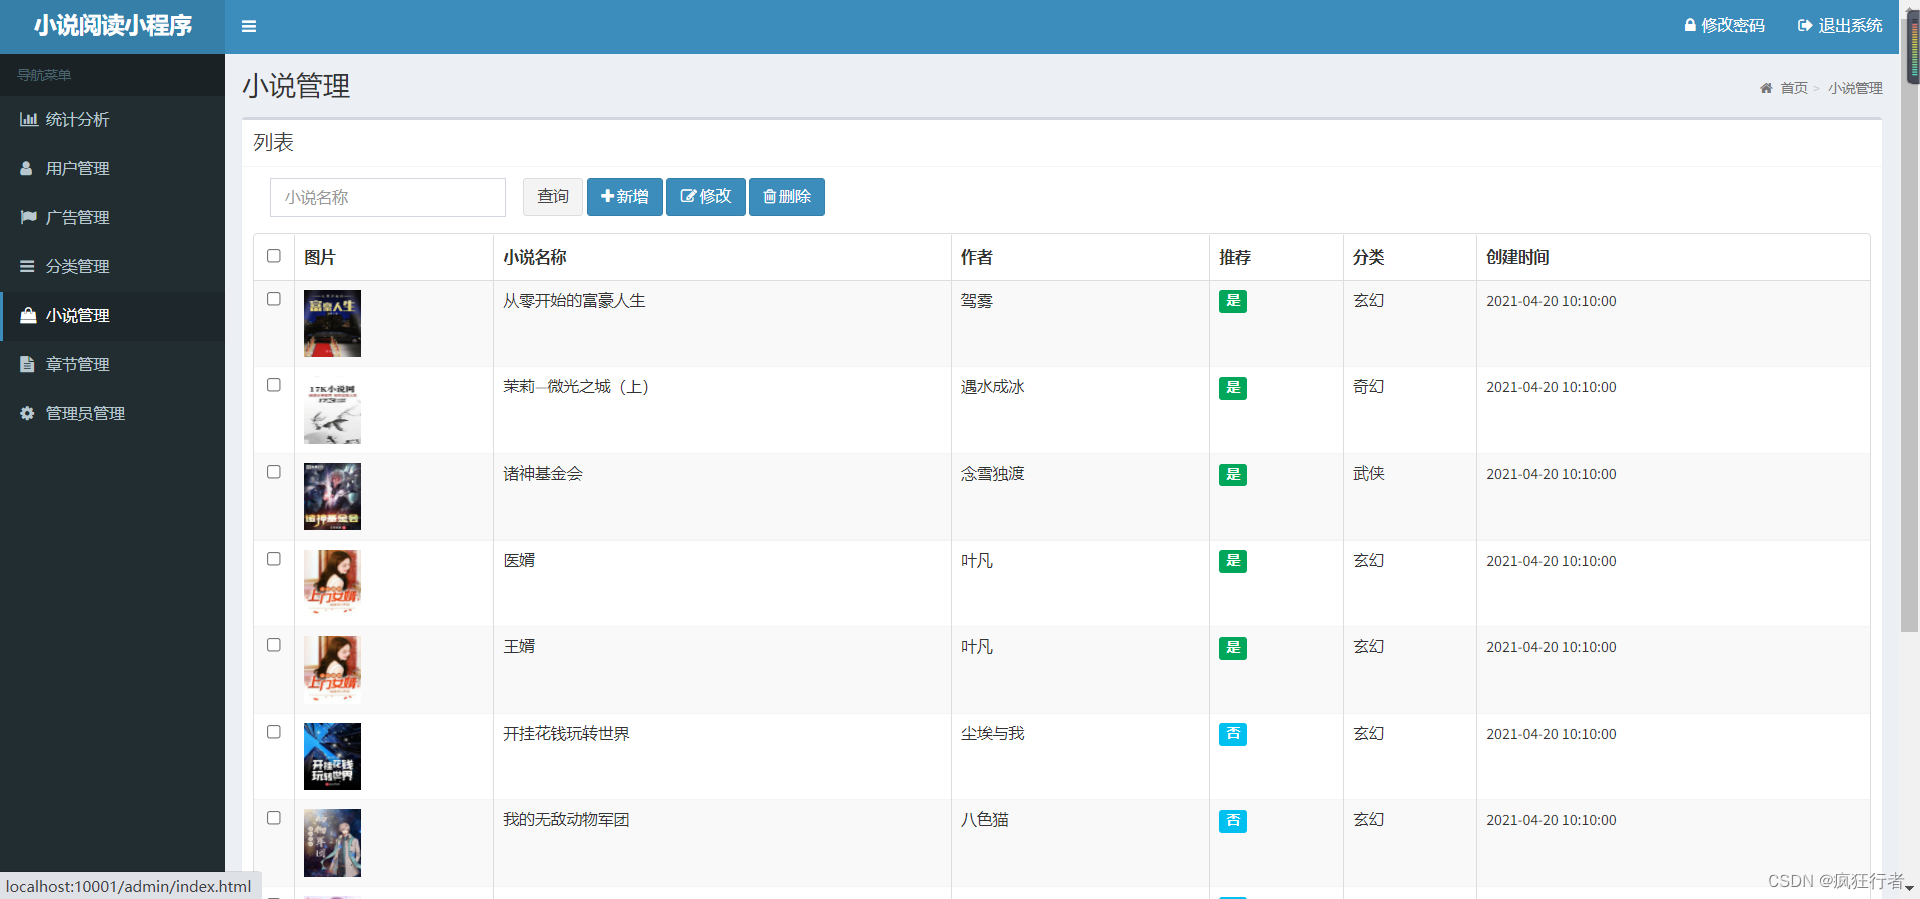
Task: Click the blue 否 badge for 我的无敌动物军团
Action: pos(1233,821)
